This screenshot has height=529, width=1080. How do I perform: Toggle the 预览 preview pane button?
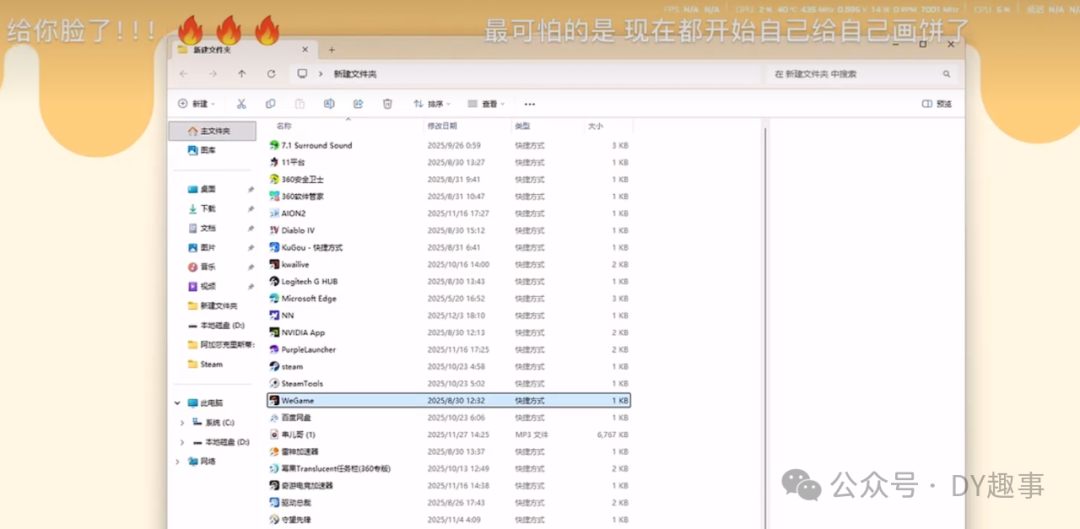click(x=937, y=104)
